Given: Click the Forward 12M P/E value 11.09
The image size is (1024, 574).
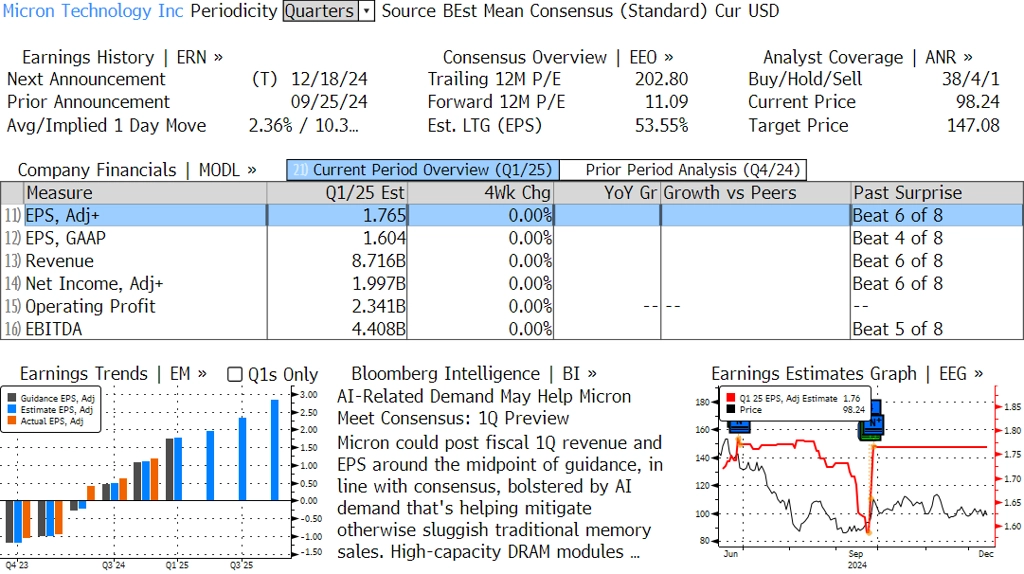Looking at the screenshot, I should [667, 102].
